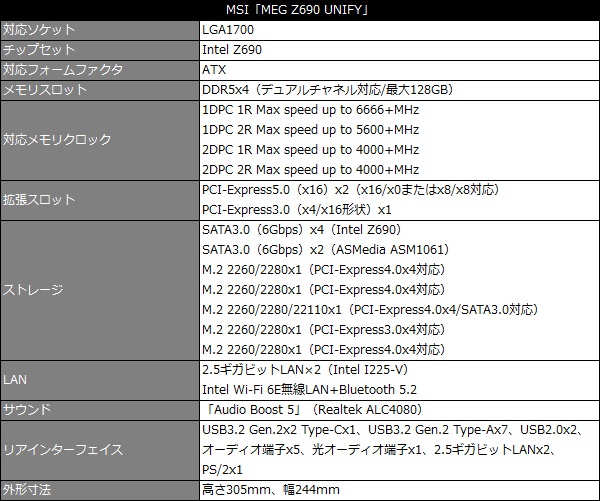The width and height of the screenshot is (600, 501).
Task: Click the 高さ305mm、幅244mm dimensions
Action: 271,490
